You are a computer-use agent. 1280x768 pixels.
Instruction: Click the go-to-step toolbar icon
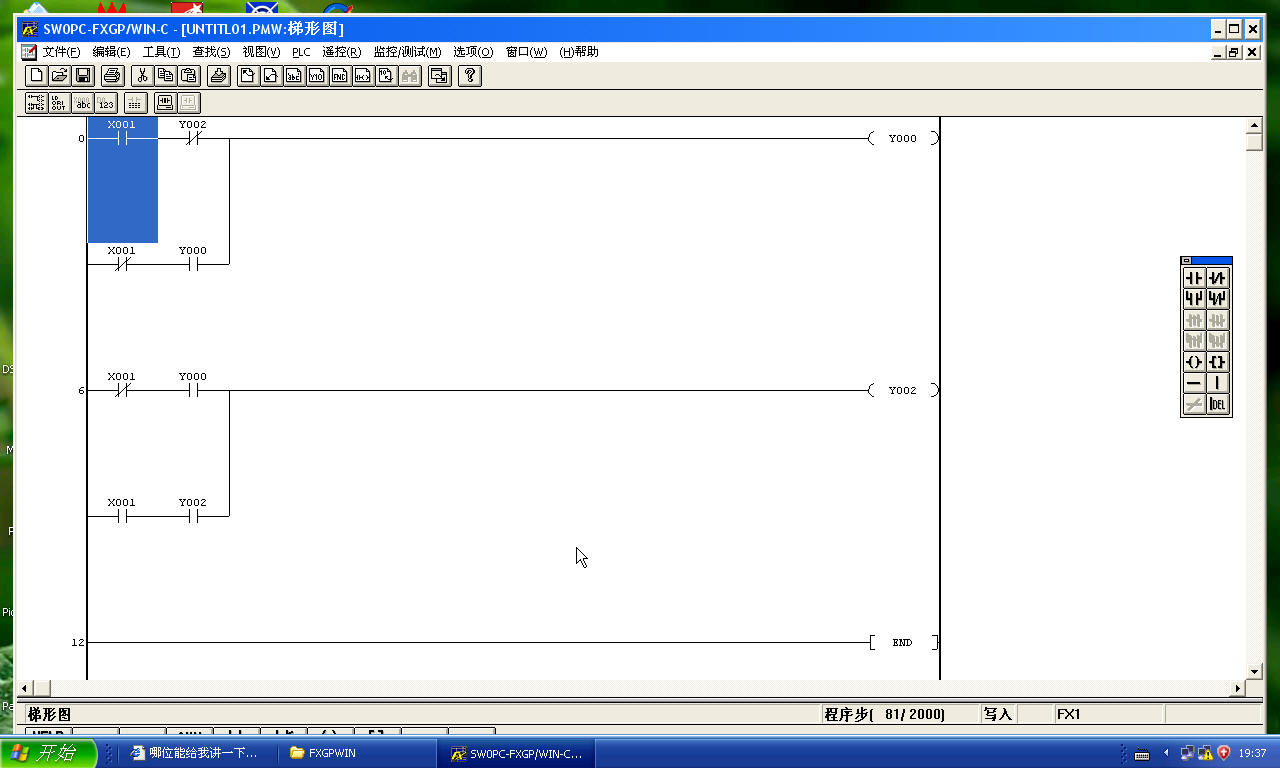[x=386, y=76]
